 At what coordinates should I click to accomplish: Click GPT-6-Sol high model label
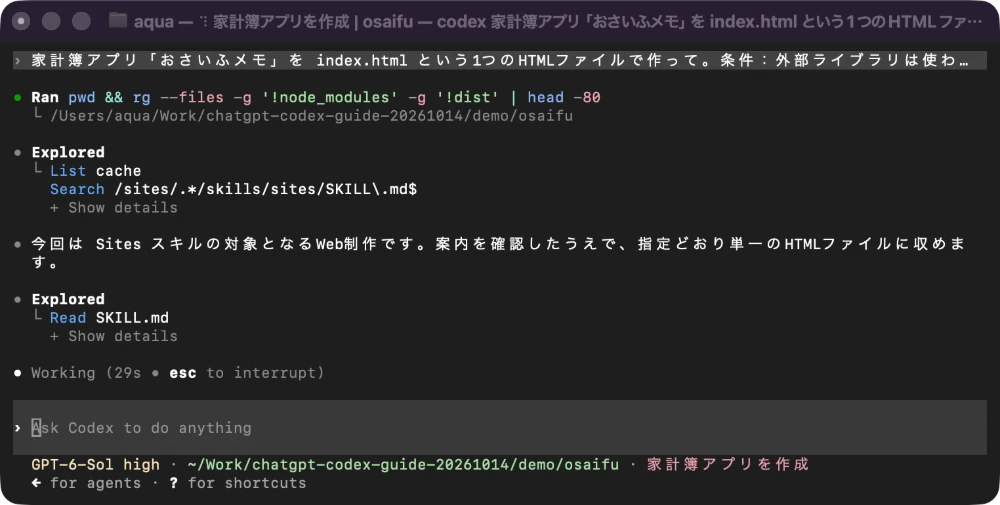point(95,464)
